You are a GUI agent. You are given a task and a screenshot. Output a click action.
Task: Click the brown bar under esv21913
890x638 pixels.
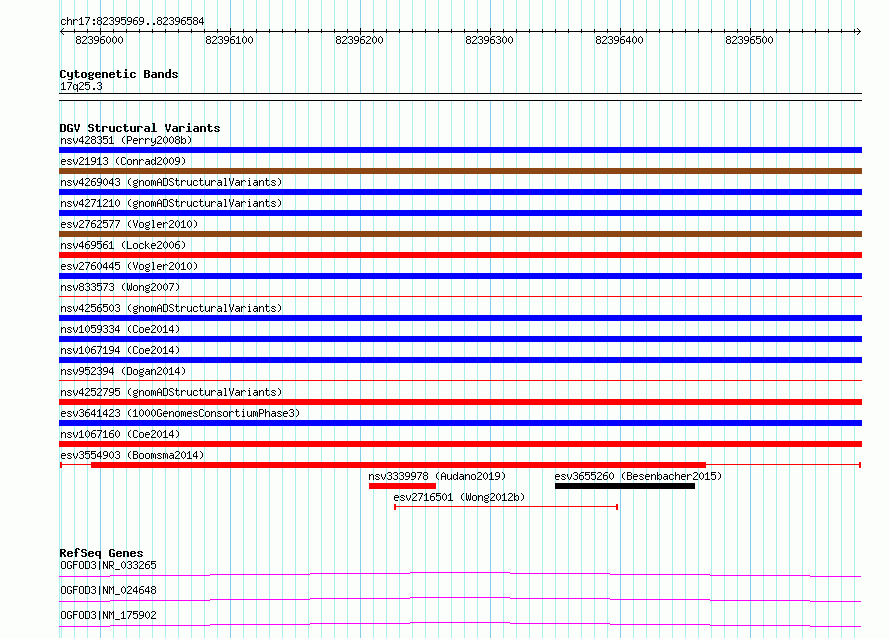[460, 171]
